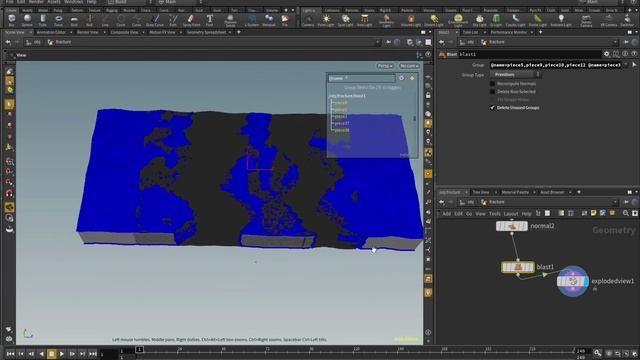The image size is (640, 360).
Task: Add an Ambient Light from the shelf
Action: 561,20
